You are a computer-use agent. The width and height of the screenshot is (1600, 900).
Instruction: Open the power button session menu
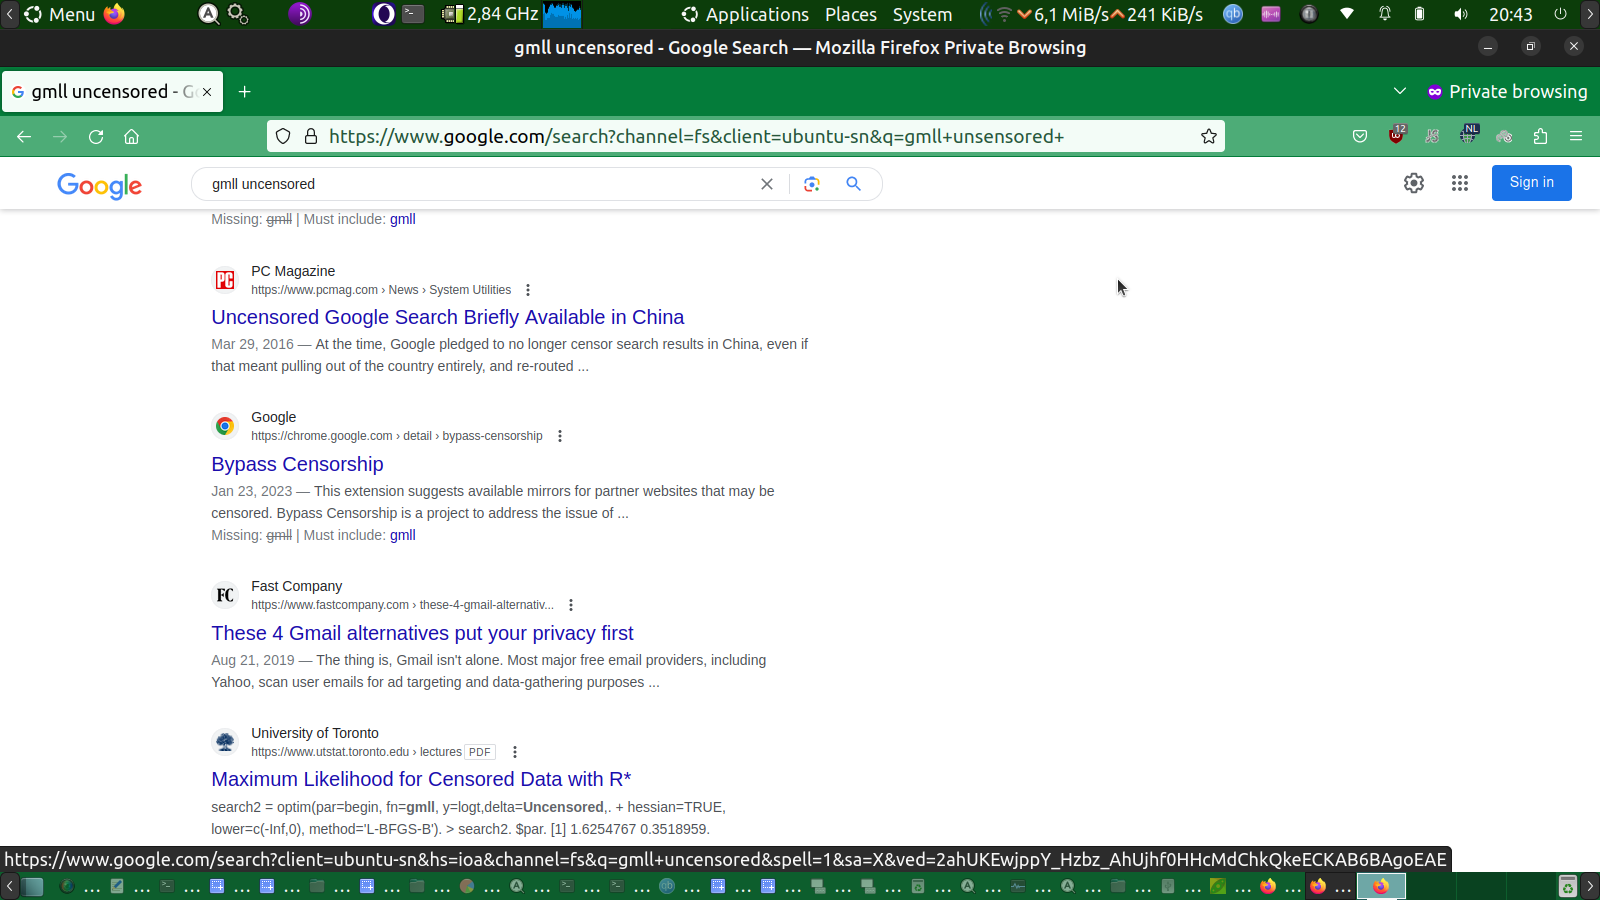pos(1560,14)
